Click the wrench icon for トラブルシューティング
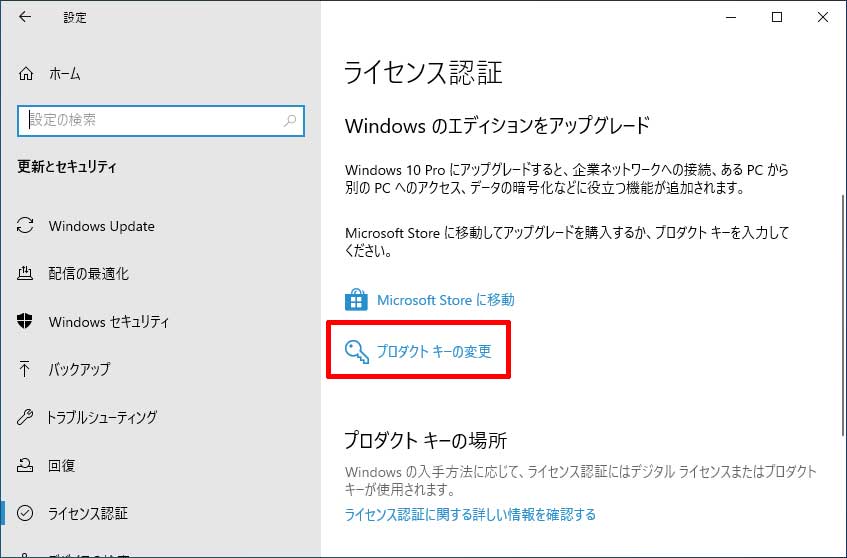 tap(25, 417)
